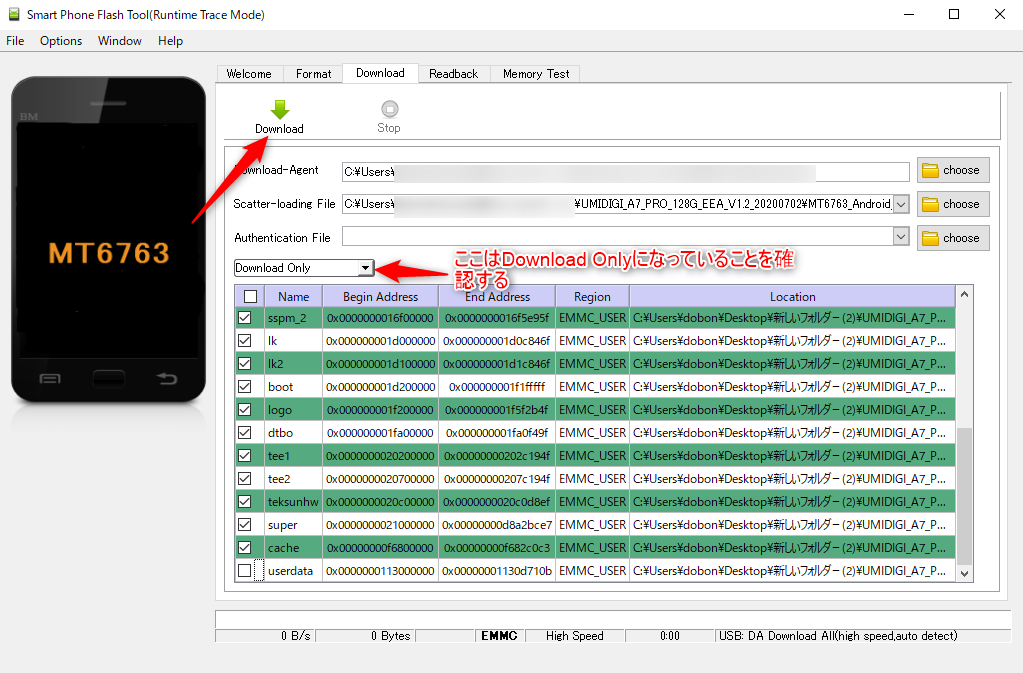Click the Name column header
Image resolution: width=1023 pixels, height=673 pixels.
click(294, 297)
